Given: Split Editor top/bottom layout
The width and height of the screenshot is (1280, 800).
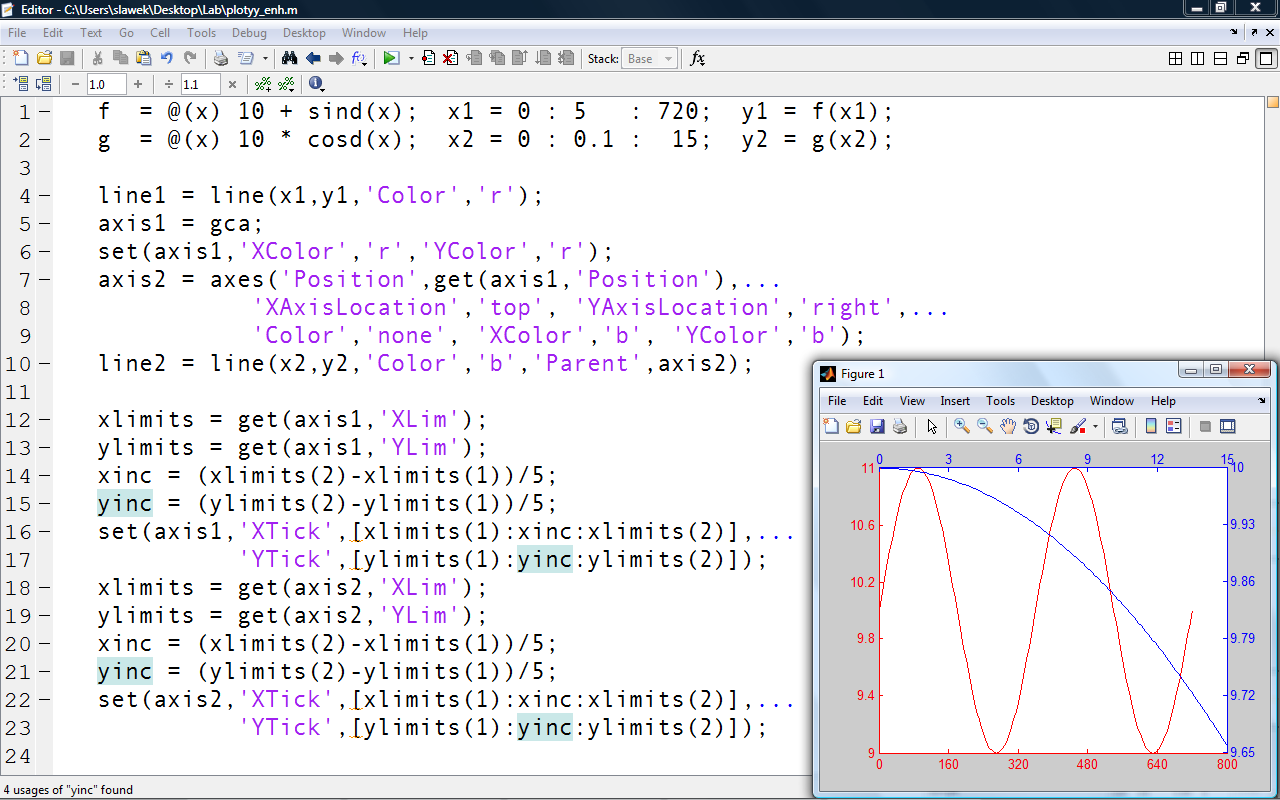Looking at the screenshot, I should point(1220,58).
